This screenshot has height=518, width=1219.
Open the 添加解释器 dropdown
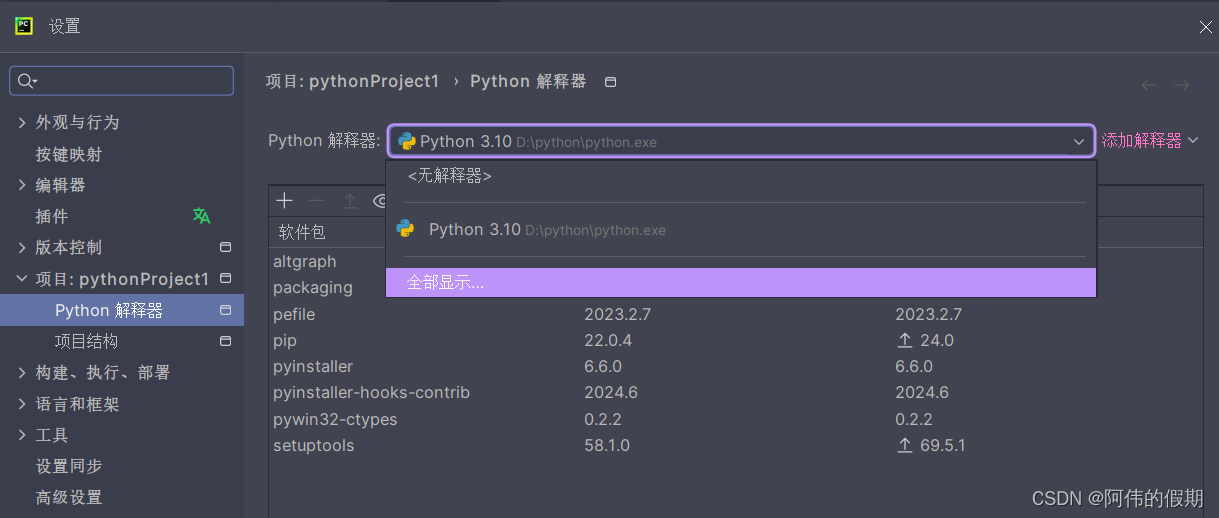(1149, 141)
